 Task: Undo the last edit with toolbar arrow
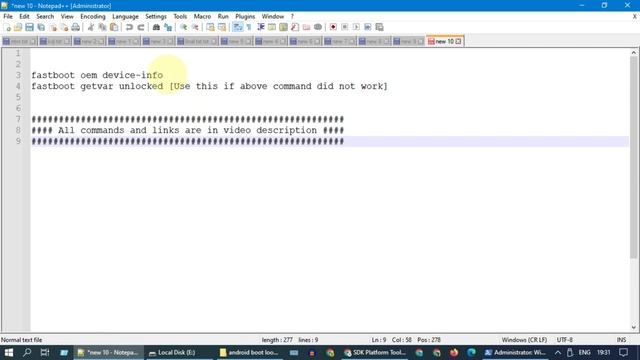[x=129, y=27]
